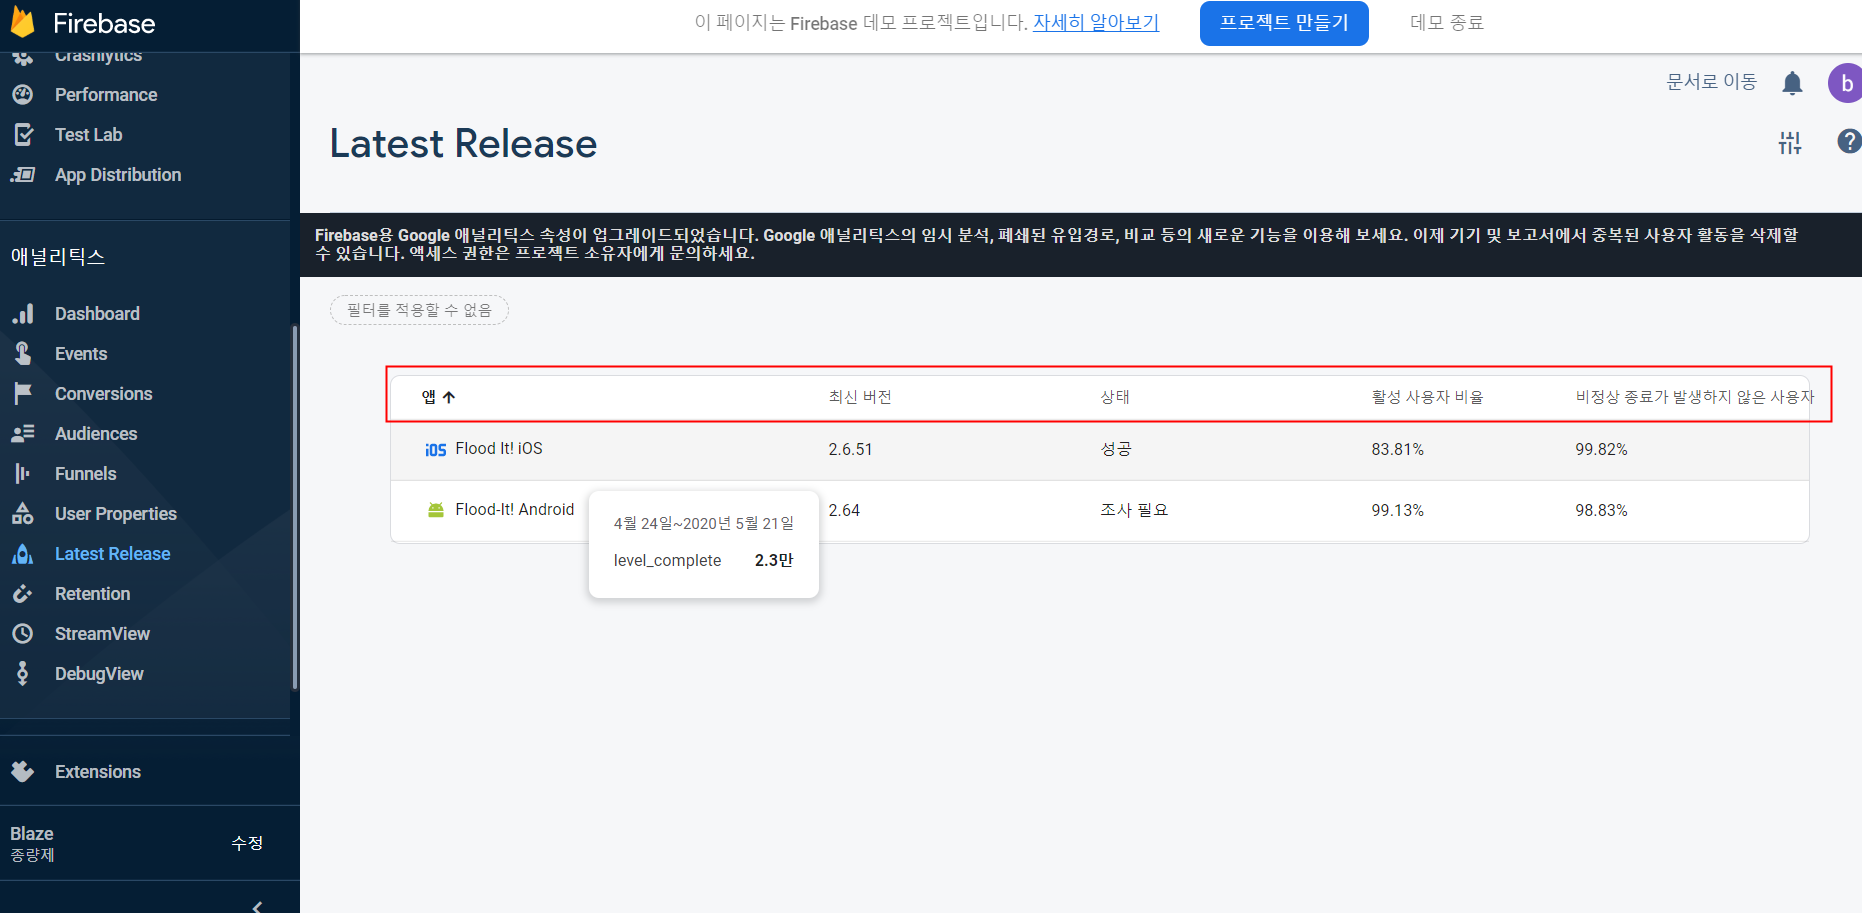The width and height of the screenshot is (1862, 913).
Task: Click the User Properties shapes icon
Action: coord(22,514)
